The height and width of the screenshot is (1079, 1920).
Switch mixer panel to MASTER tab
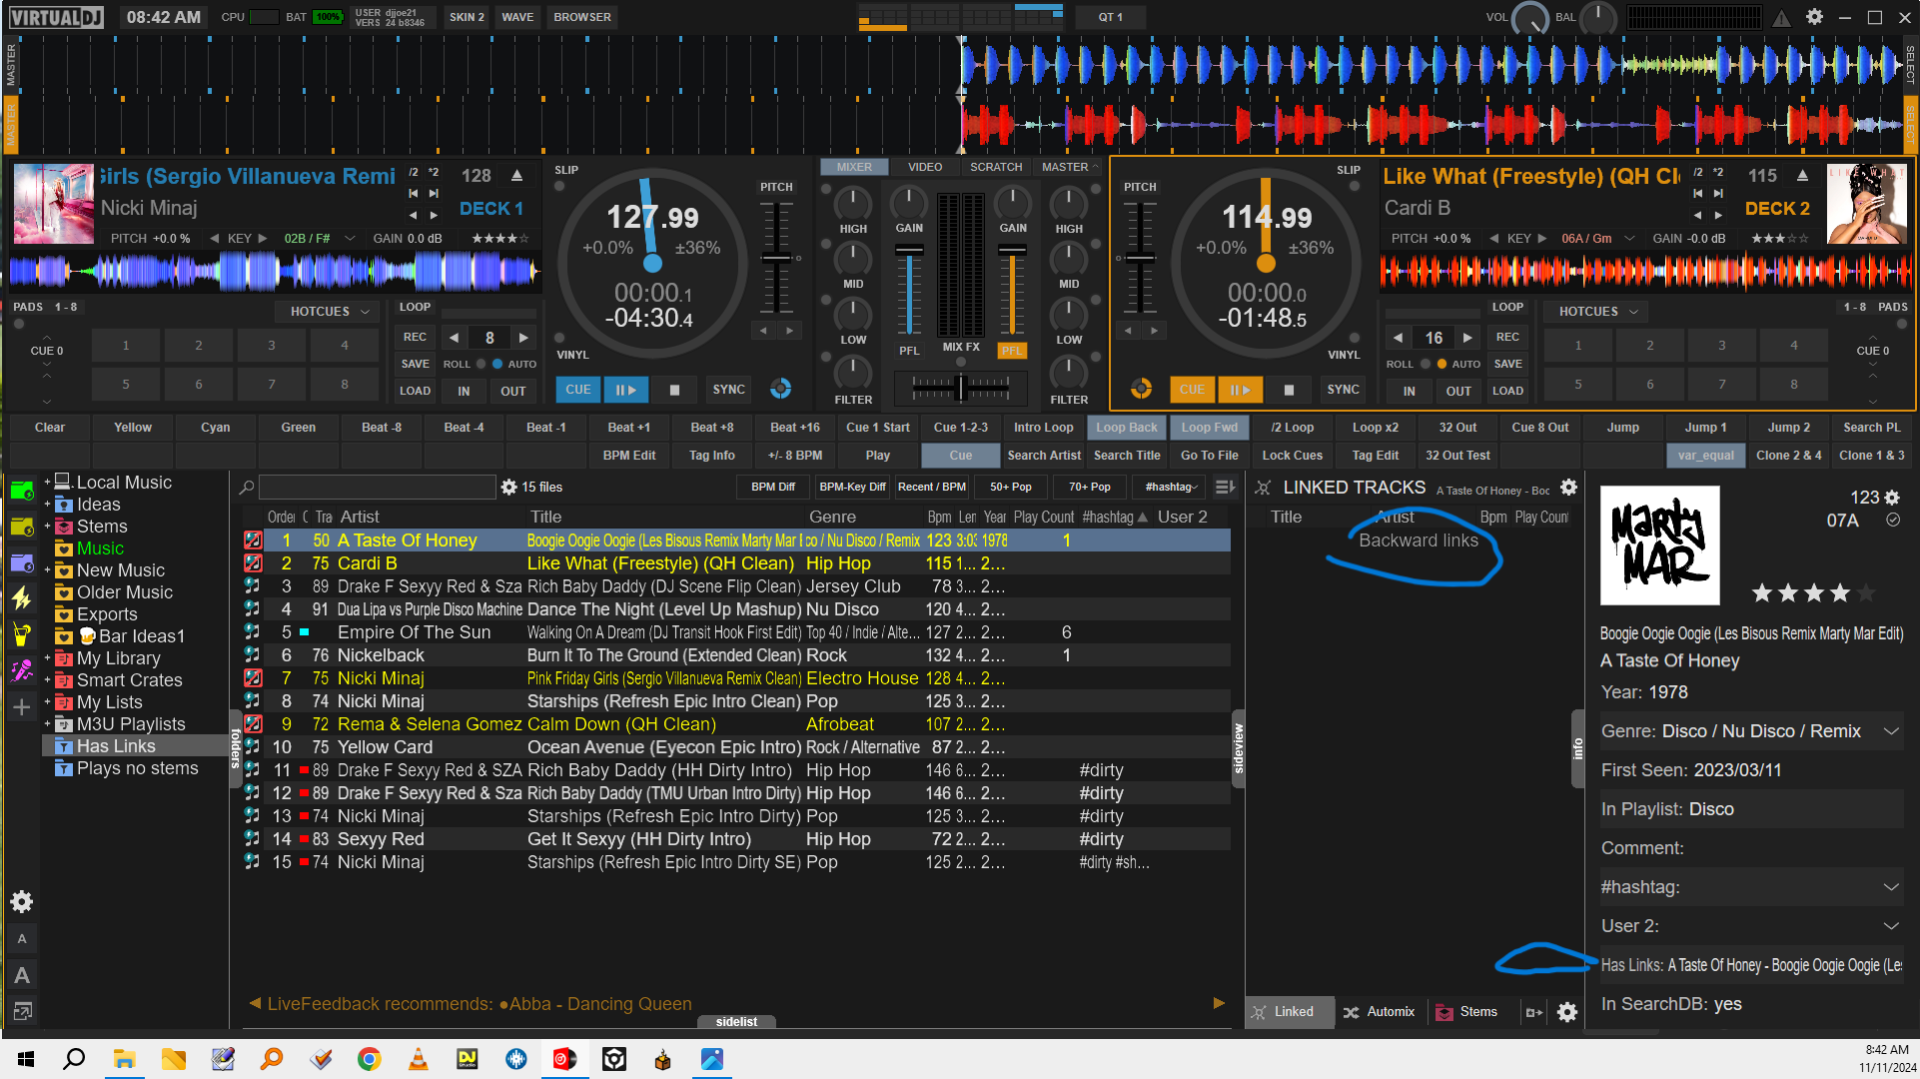click(x=1067, y=167)
